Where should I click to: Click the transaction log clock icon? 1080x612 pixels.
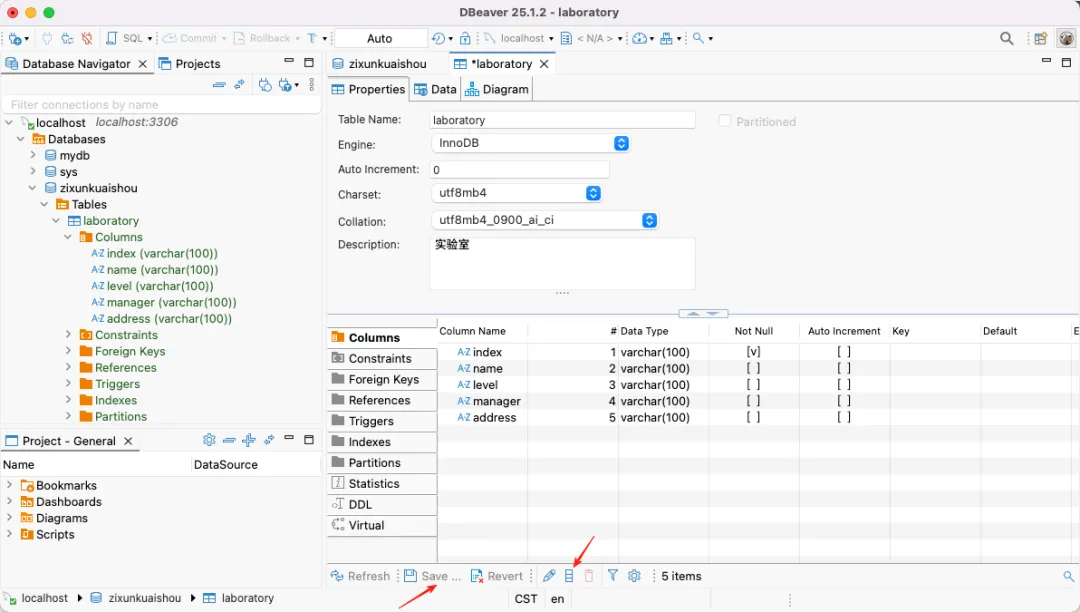point(438,39)
